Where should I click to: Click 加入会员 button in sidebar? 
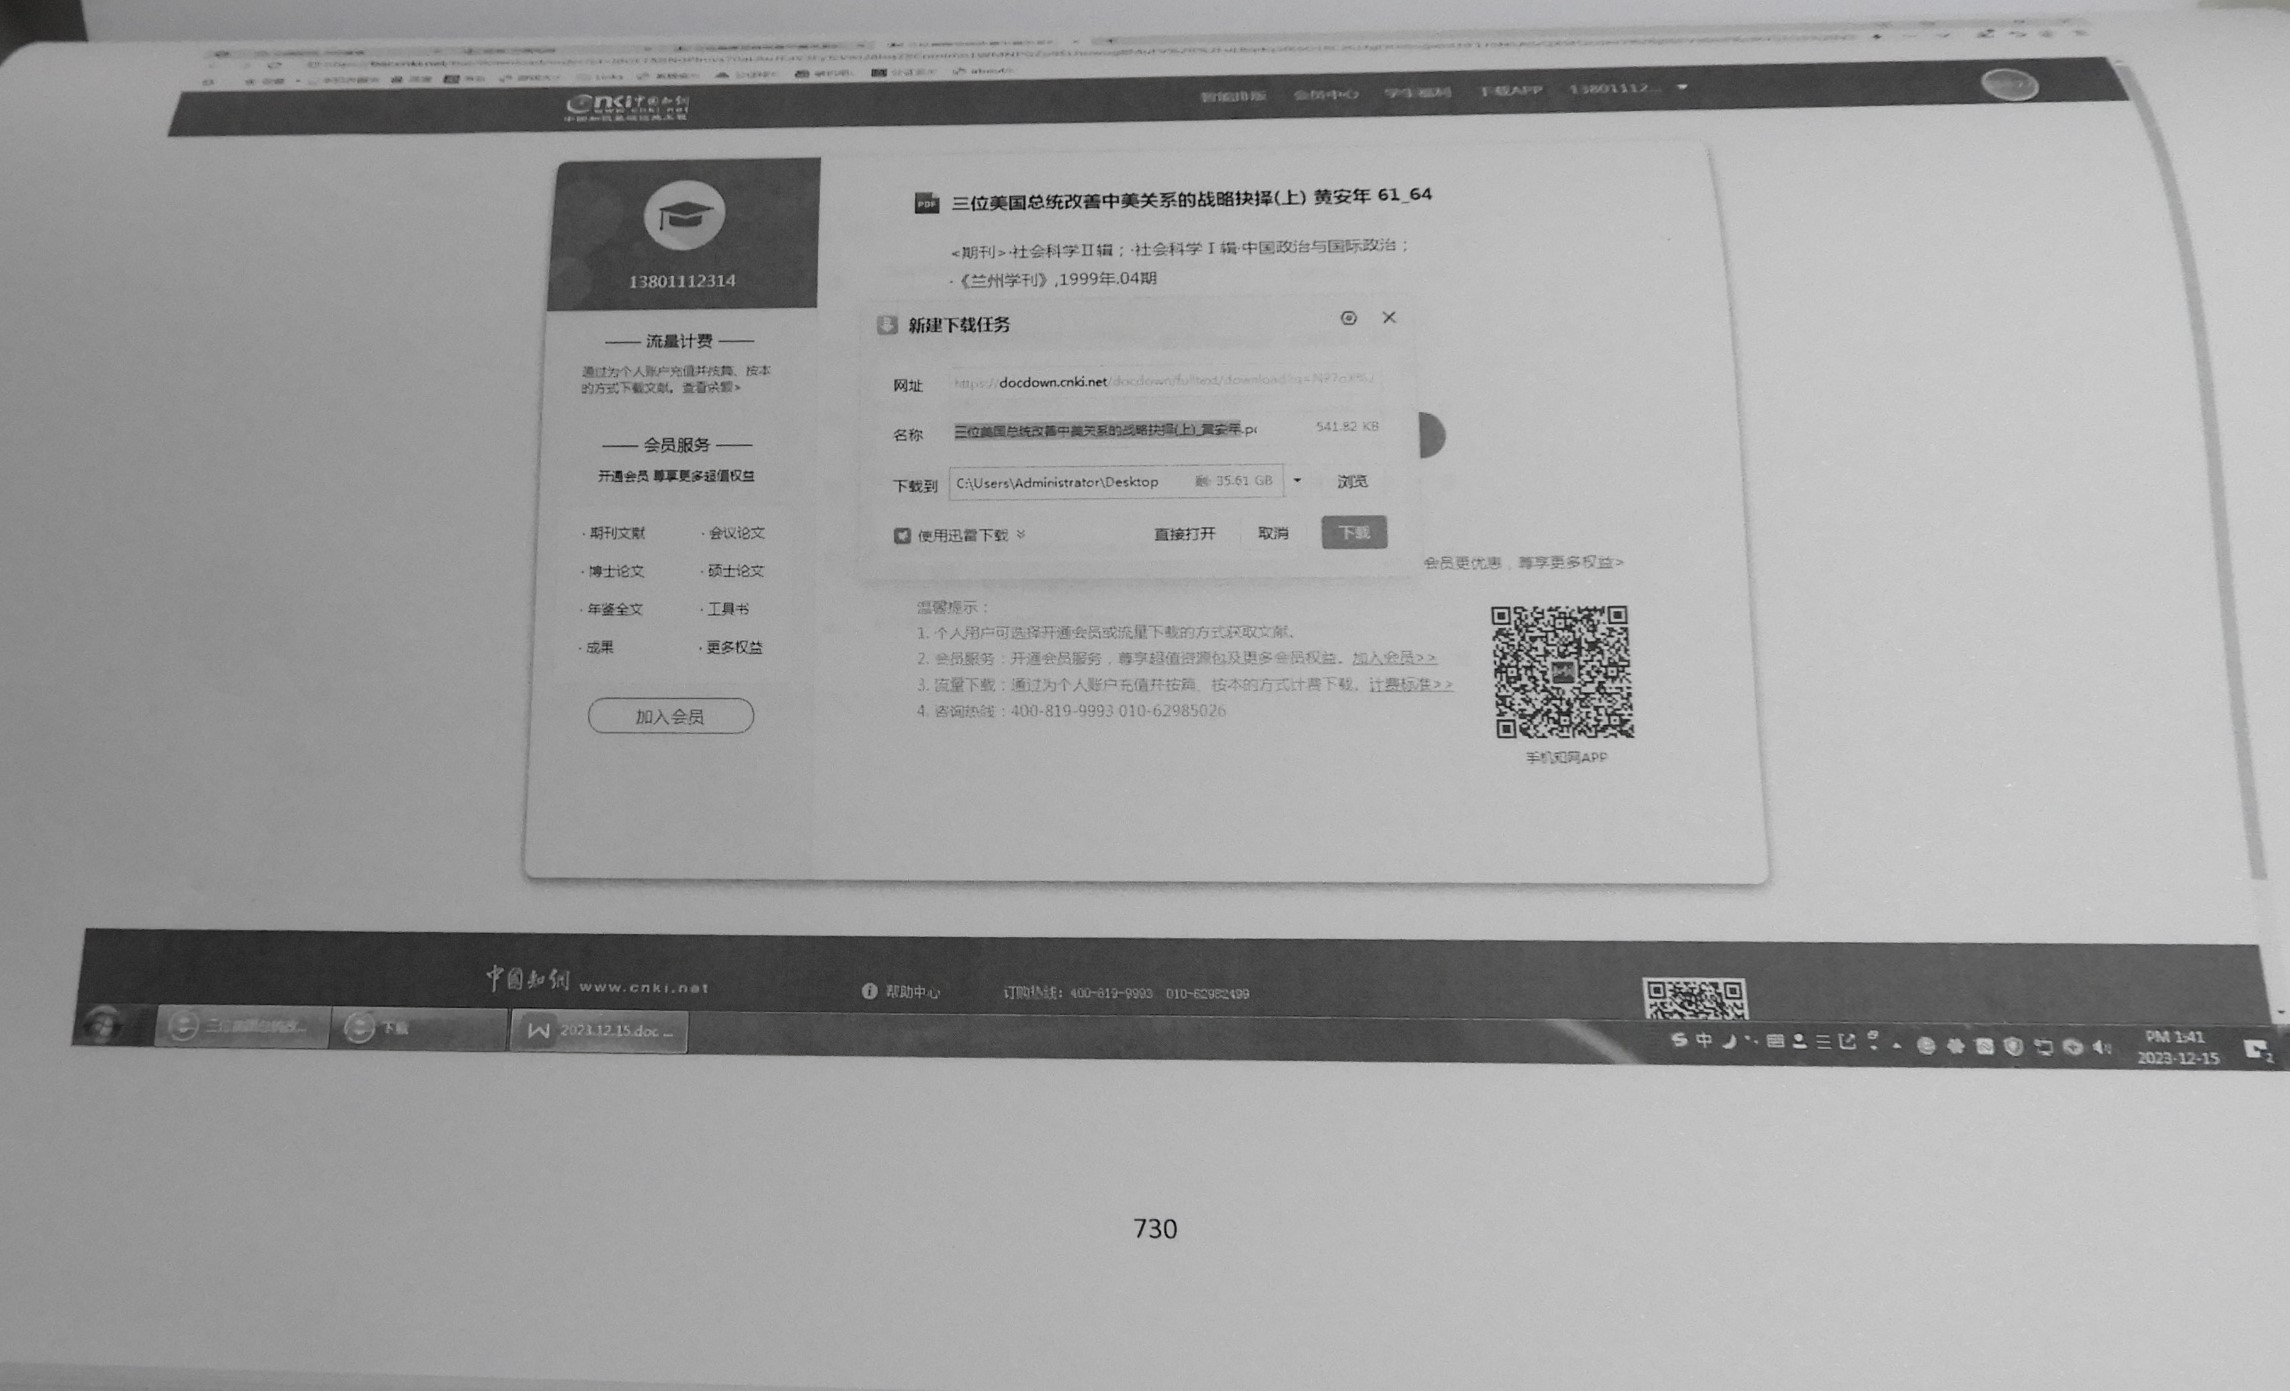pos(671,716)
